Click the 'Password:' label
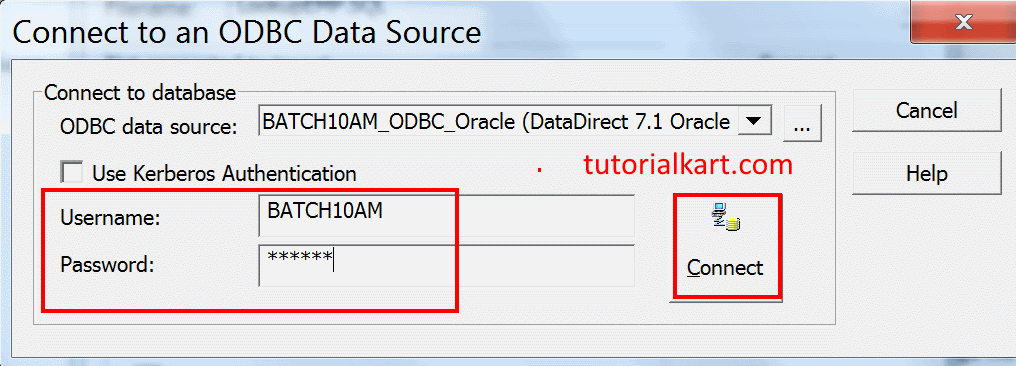The image size is (1016, 366). coord(107,265)
